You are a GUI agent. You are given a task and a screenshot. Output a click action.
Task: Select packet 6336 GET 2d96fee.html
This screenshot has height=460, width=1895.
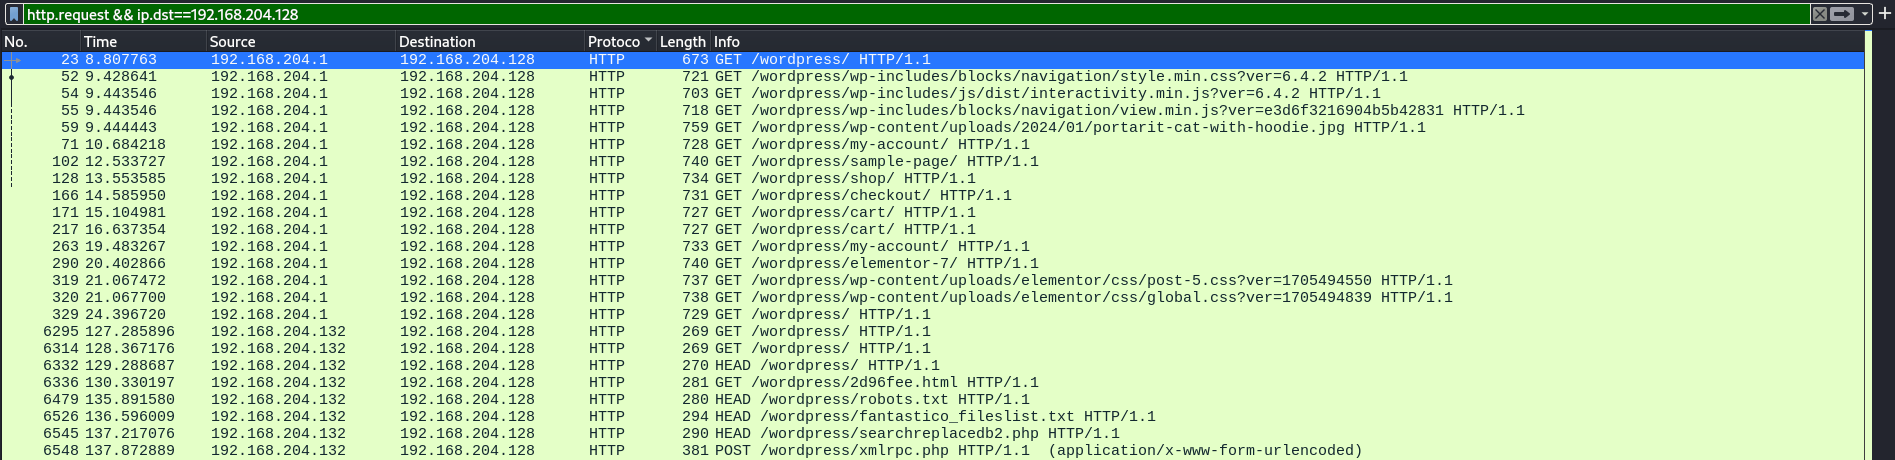pyautogui.click(x=900, y=382)
